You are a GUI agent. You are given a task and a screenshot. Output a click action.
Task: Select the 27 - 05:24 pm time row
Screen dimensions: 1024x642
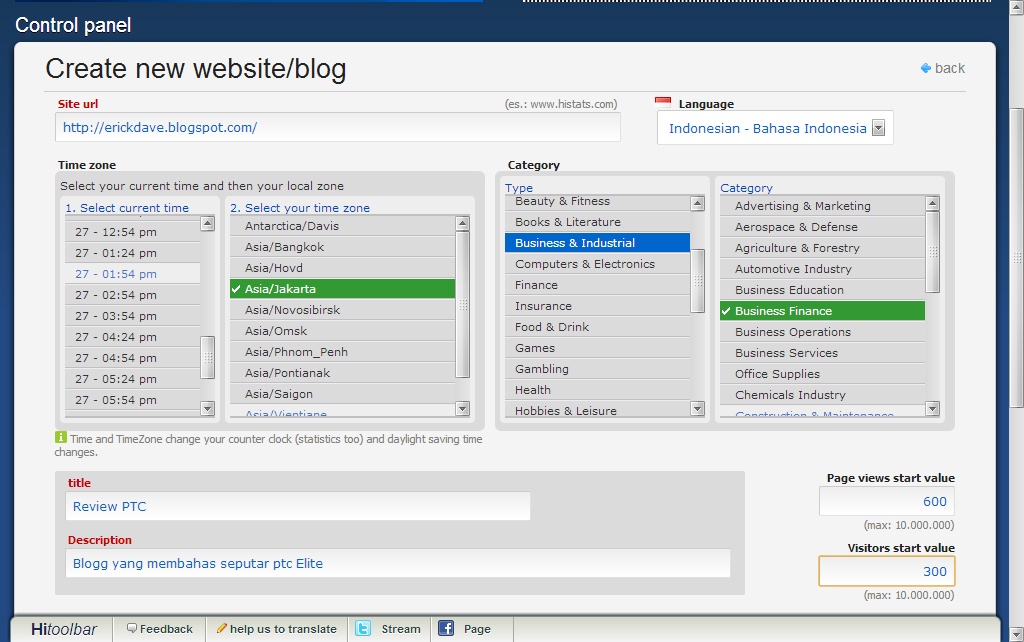(133, 379)
